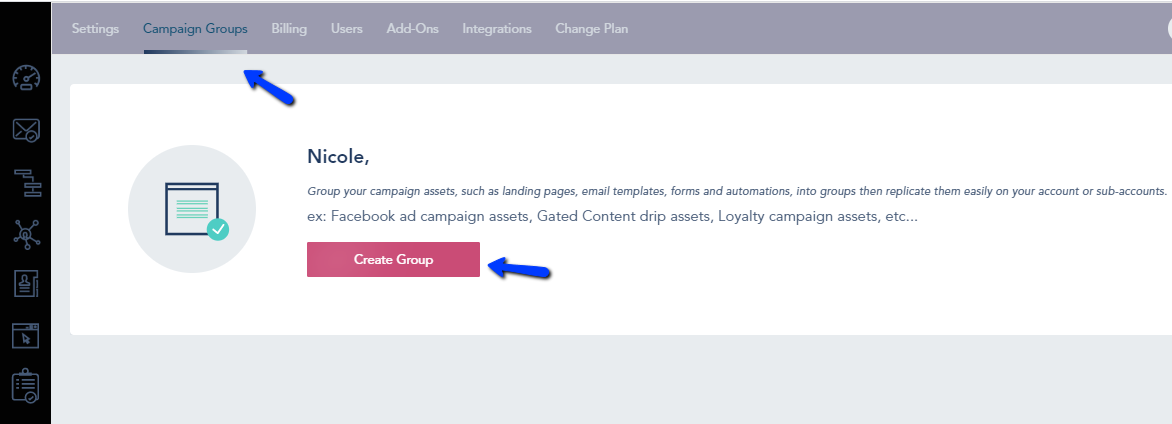Screen dimensions: 1172x424
Task: Open the profile avatar at top right
Action: tap(1169, 28)
